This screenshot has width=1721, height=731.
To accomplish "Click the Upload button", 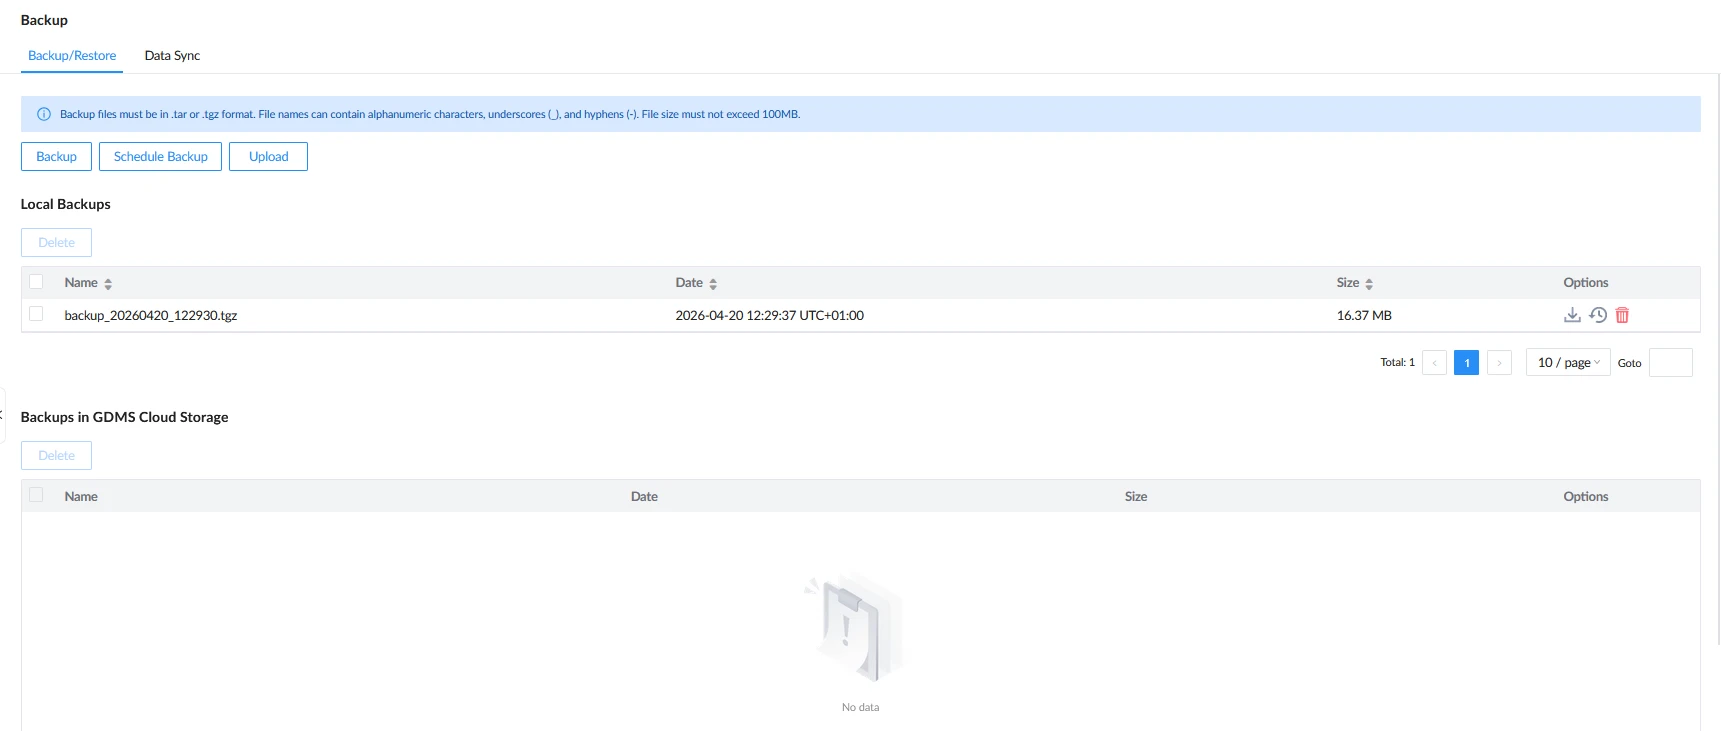I will coord(268,157).
